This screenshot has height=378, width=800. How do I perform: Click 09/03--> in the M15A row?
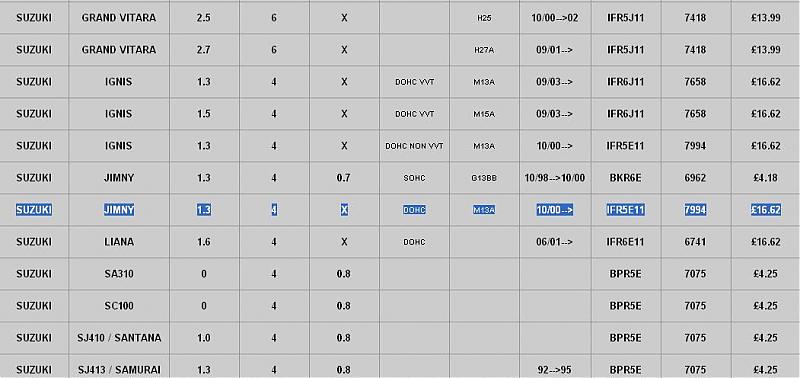tap(555, 114)
